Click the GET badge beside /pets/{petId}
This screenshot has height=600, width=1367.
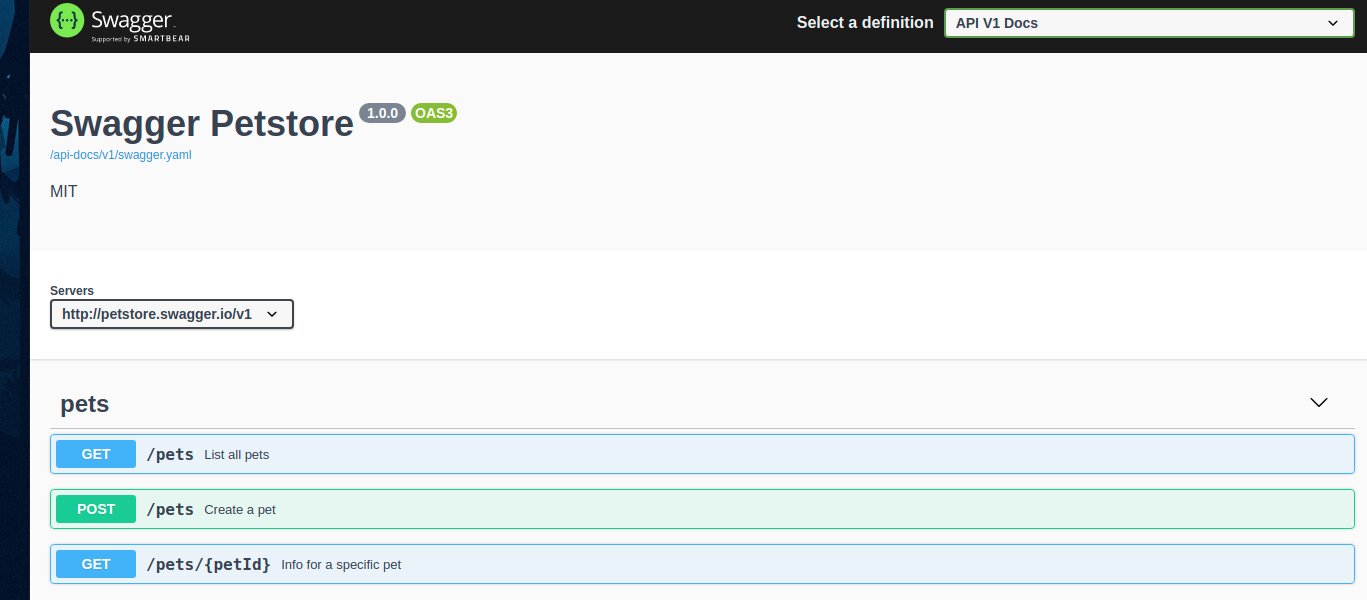pos(96,564)
